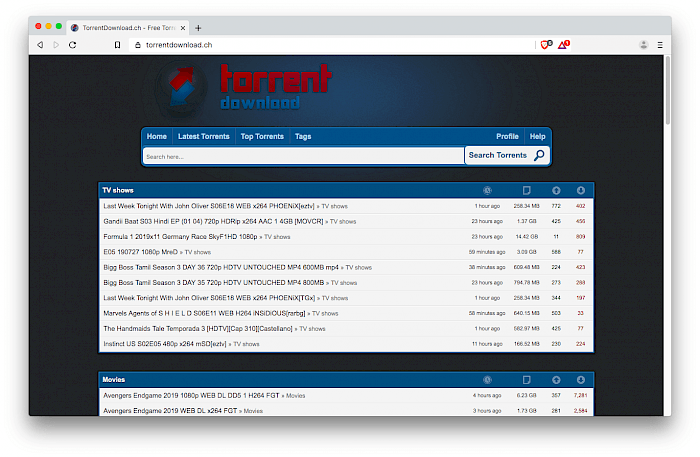Sort TV shows by the age clock icon
This screenshot has height=457, width=700.
[487, 191]
